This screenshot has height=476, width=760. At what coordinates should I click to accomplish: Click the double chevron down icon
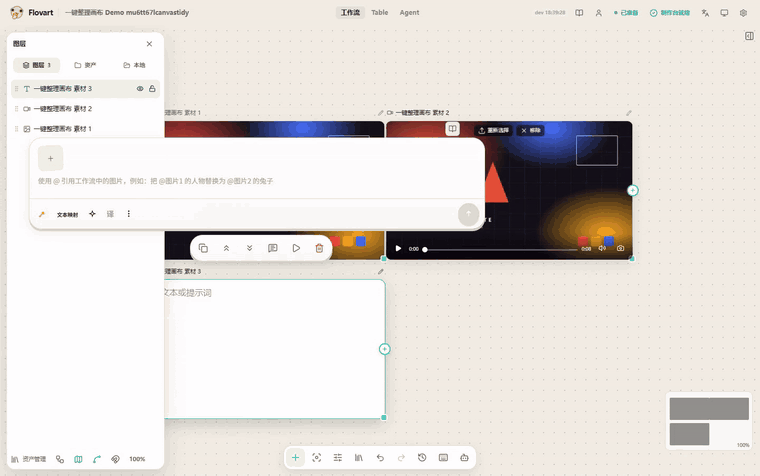tap(250, 248)
